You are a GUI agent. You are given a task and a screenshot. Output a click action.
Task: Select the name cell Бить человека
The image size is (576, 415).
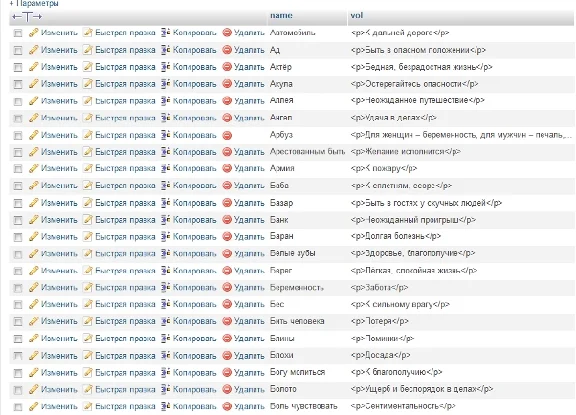tap(297, 321)
